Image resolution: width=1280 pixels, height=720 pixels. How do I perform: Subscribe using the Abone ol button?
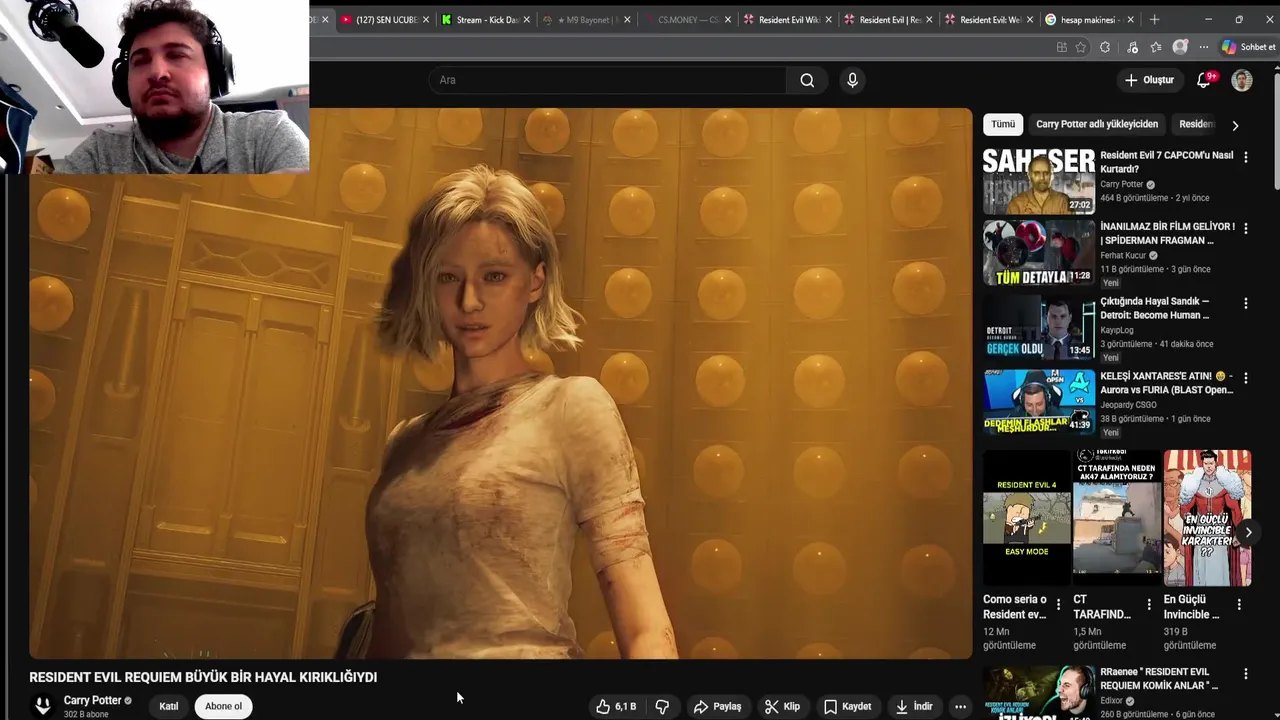pos(223,706)
